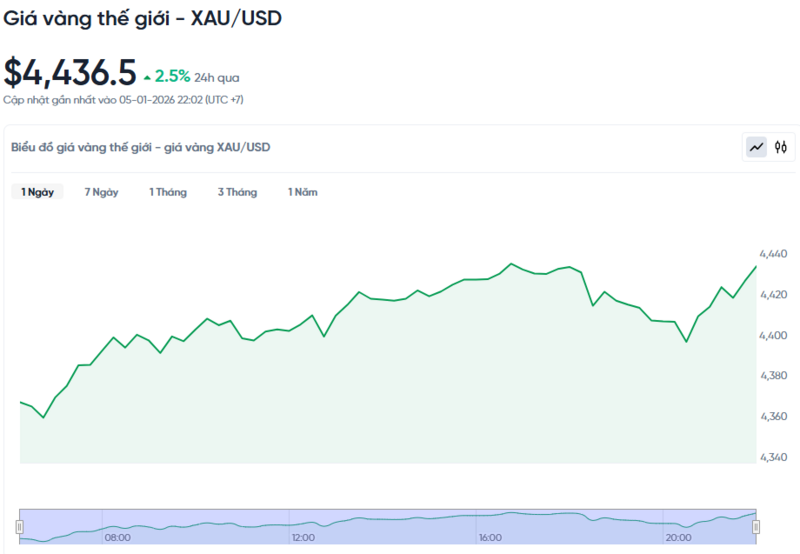This screenshot has height=554, width=800.
Task: Switch to the candlestick chart view
Action: click(x=781, y=147)
